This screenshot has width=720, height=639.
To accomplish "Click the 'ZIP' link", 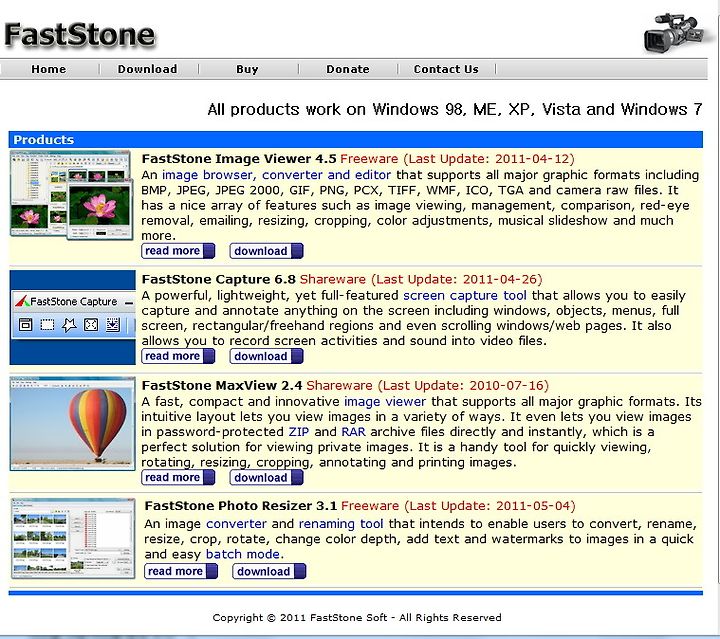I will pyautogui.click(x=298, y=432).
